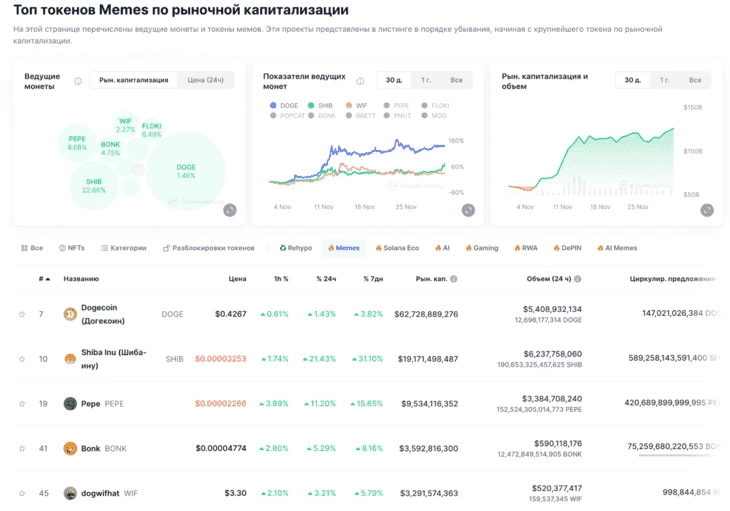Screen dimensions: 730x511
Task: Enable BRETT series in chart legend
Action: (x=361, y=115)
